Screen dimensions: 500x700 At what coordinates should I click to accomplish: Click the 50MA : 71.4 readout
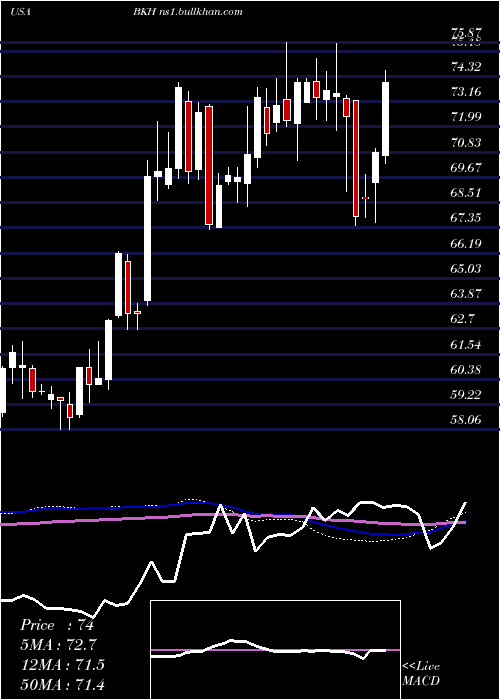pos(62,684)
